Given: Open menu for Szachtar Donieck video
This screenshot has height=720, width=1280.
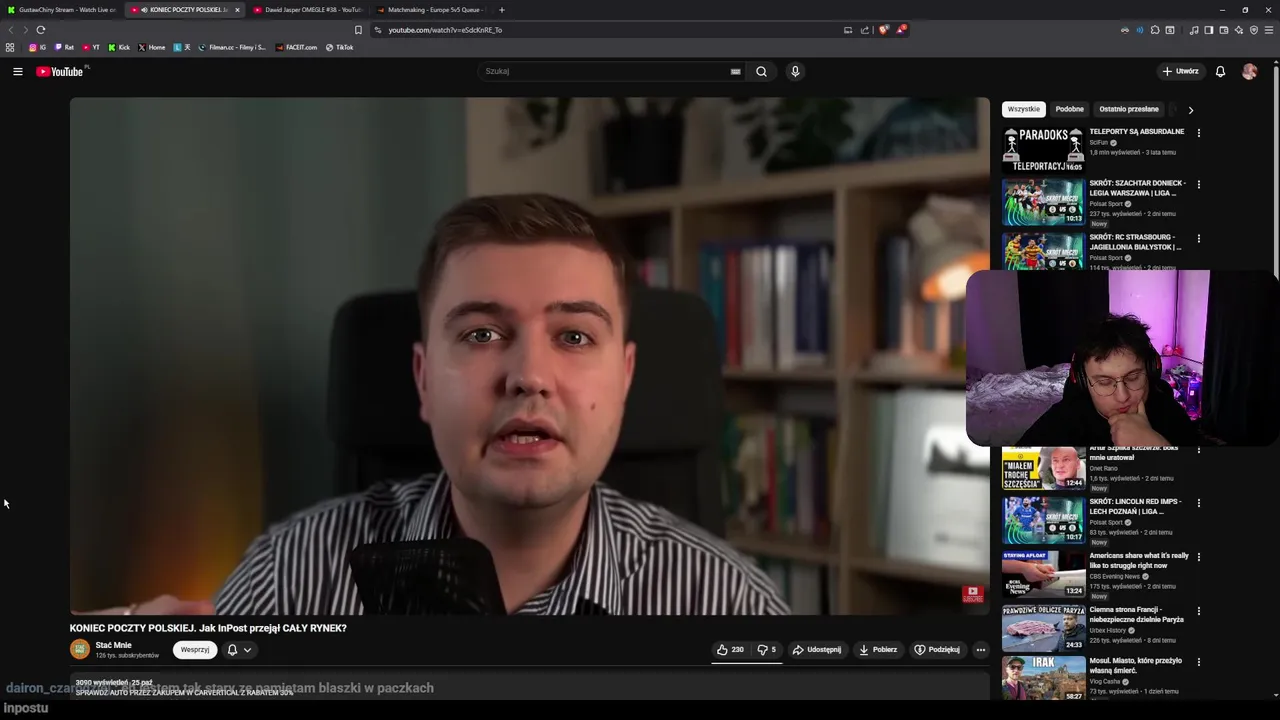Looking at the screenshot, I should (1198, 184).
